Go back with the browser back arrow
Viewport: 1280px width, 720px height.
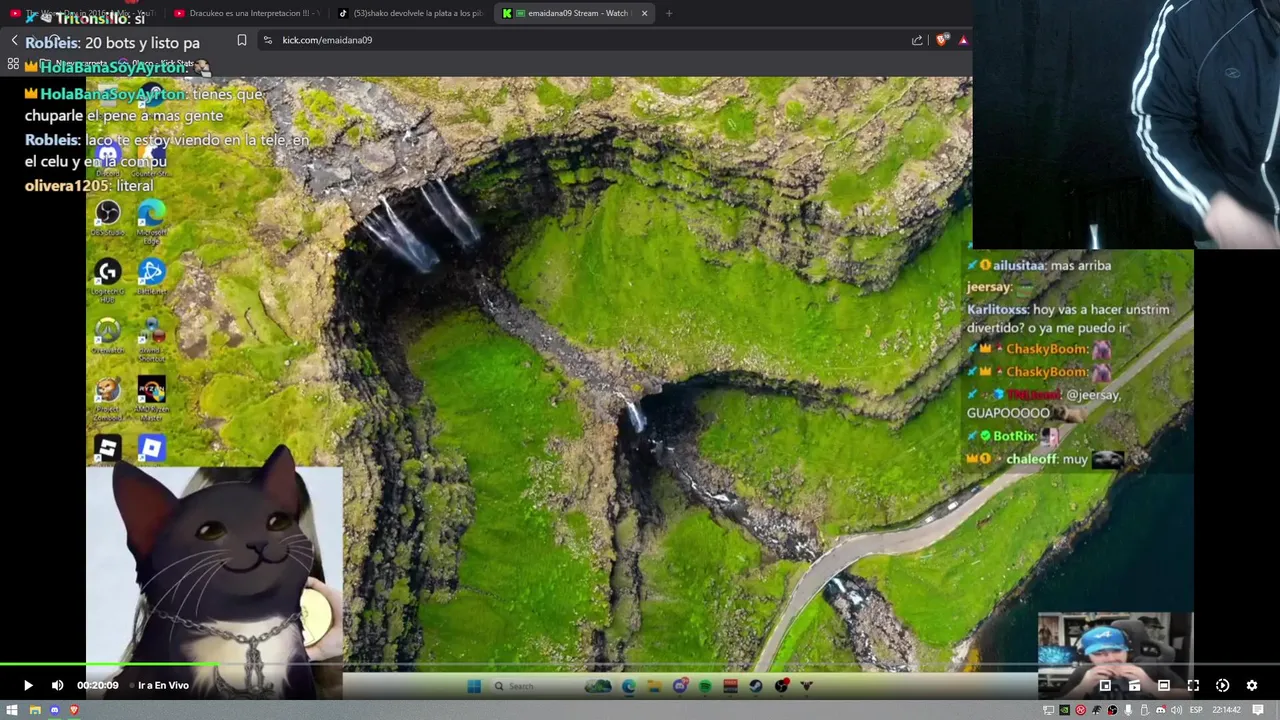[14, 40]
